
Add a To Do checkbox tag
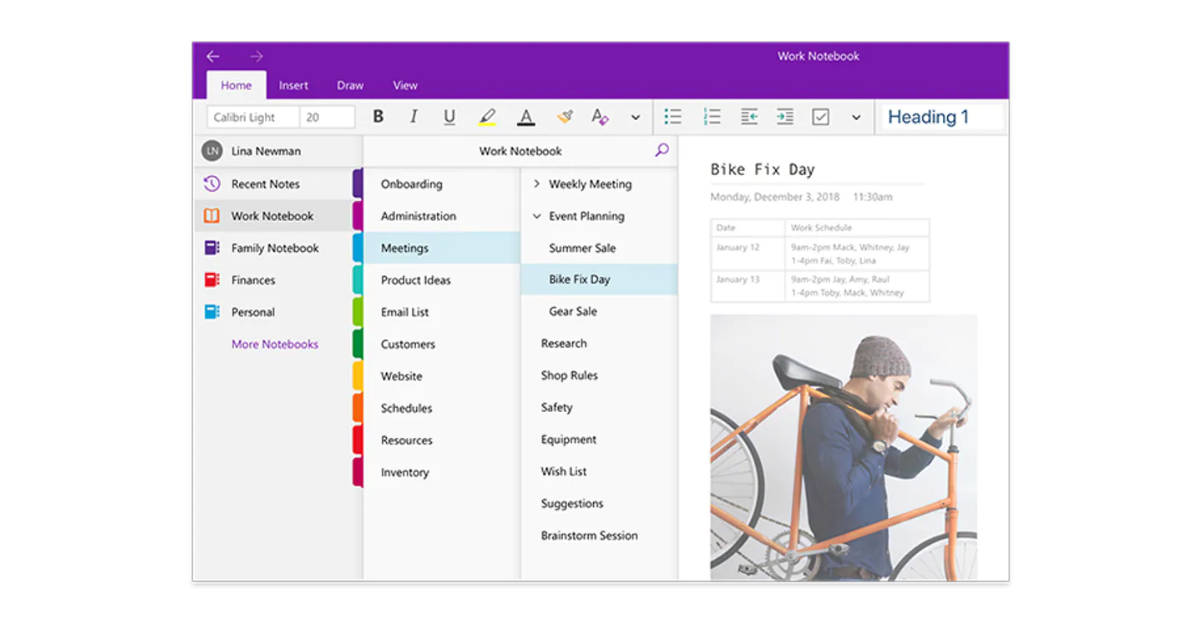point(820,117)
